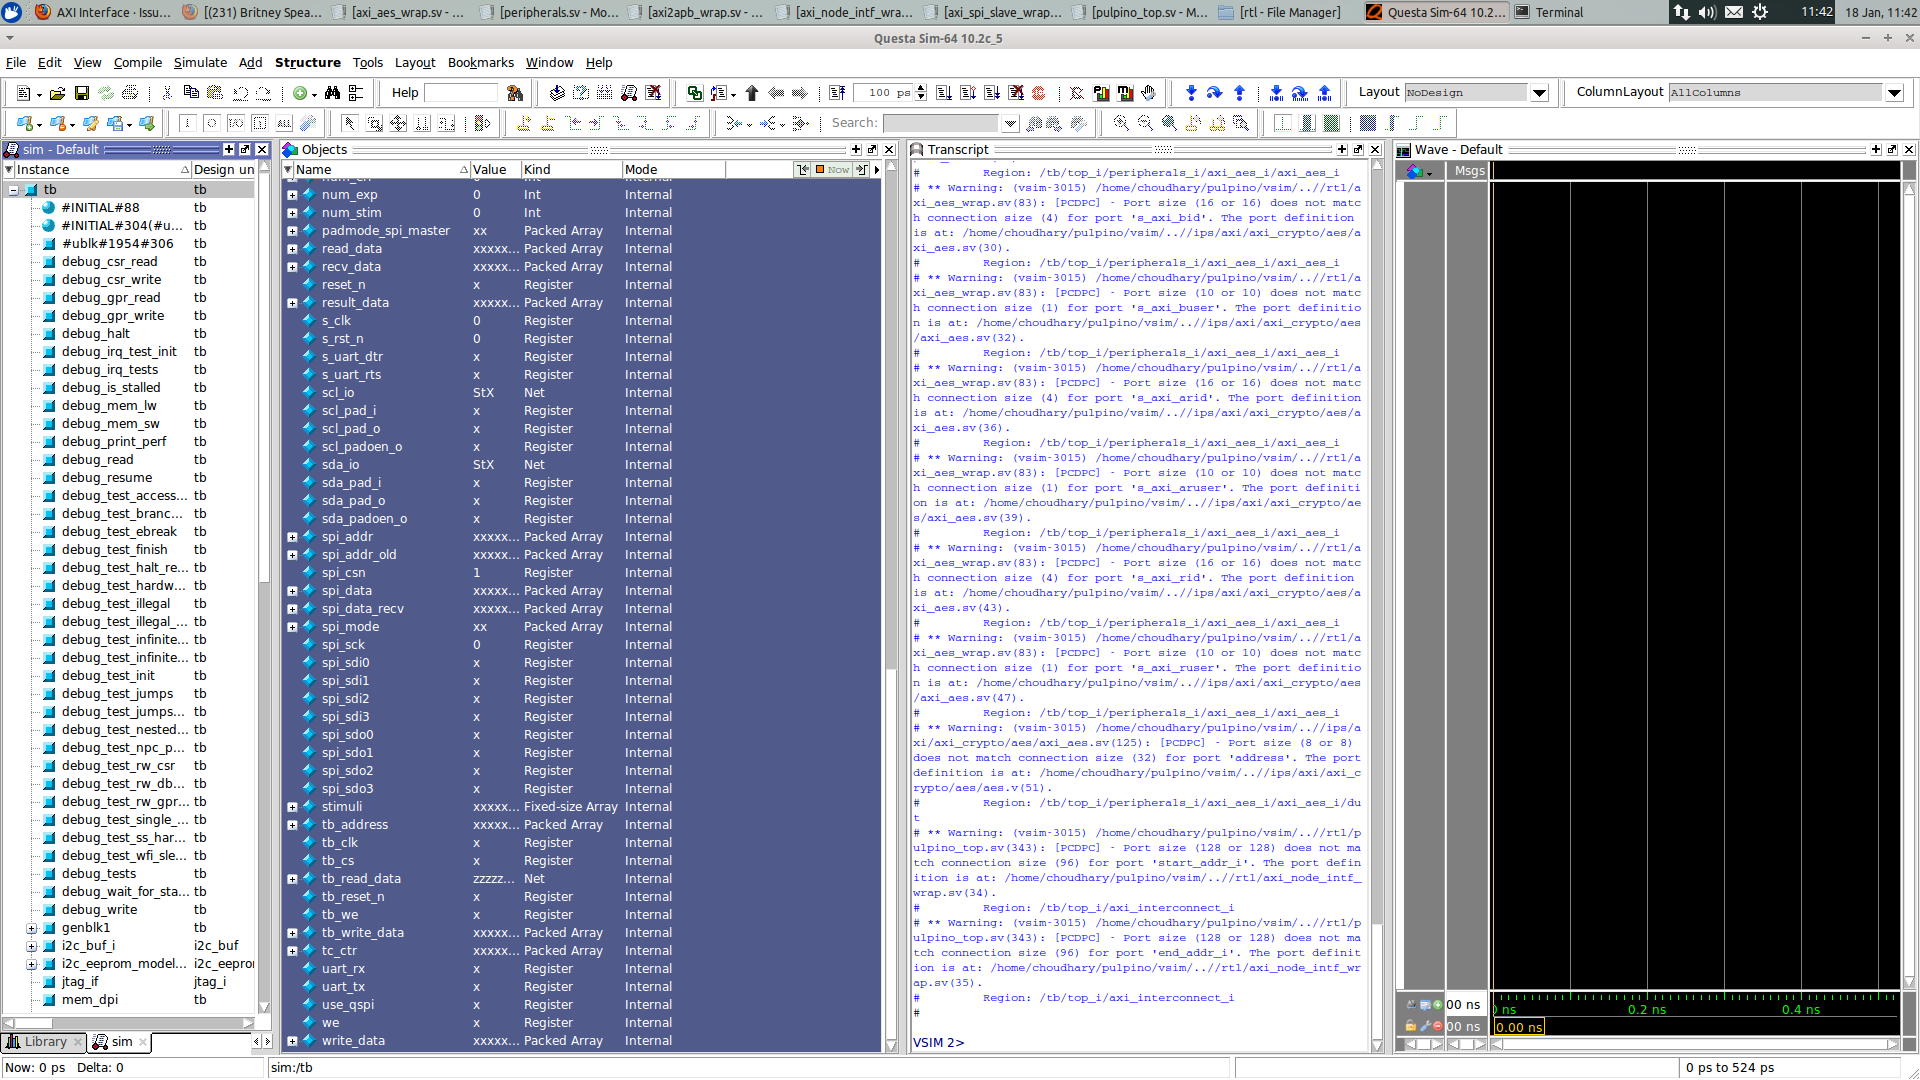
Task: Select the Find binoculars icon
Action: 330,93
